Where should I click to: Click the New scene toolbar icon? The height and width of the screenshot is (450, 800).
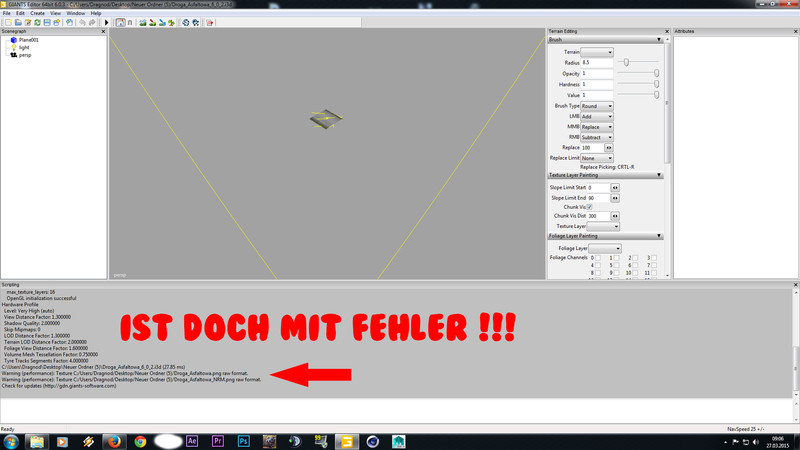click(8, 22)
